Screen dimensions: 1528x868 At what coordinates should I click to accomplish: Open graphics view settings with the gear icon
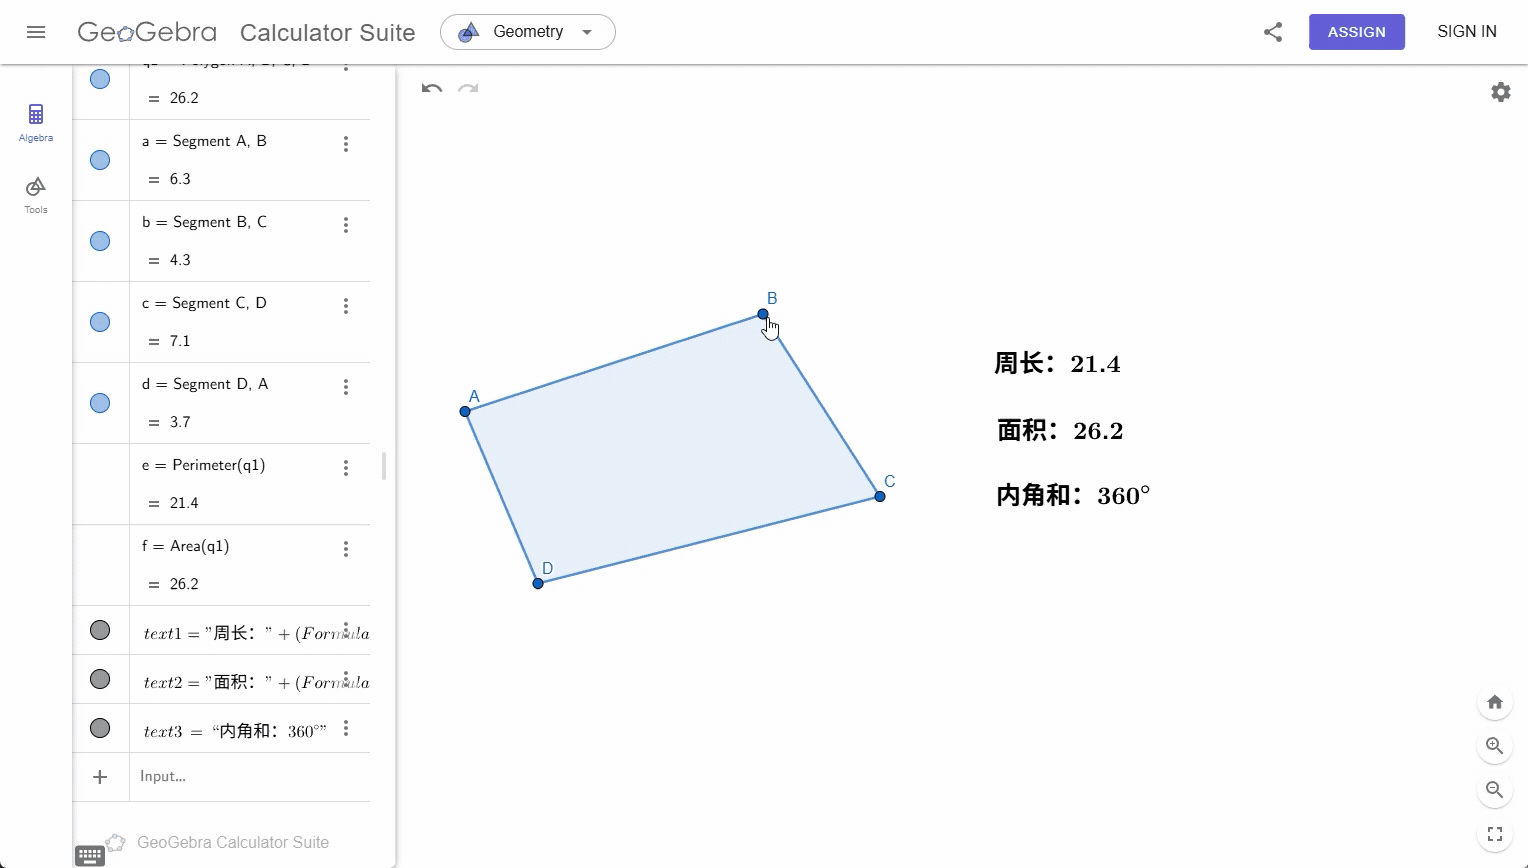click(x=1500, y=91)
